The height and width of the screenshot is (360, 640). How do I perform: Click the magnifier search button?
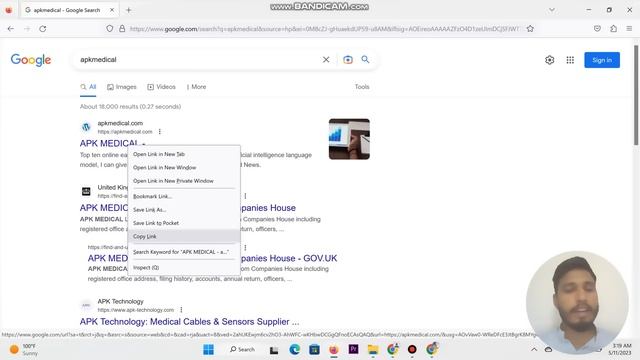[365, 60]
